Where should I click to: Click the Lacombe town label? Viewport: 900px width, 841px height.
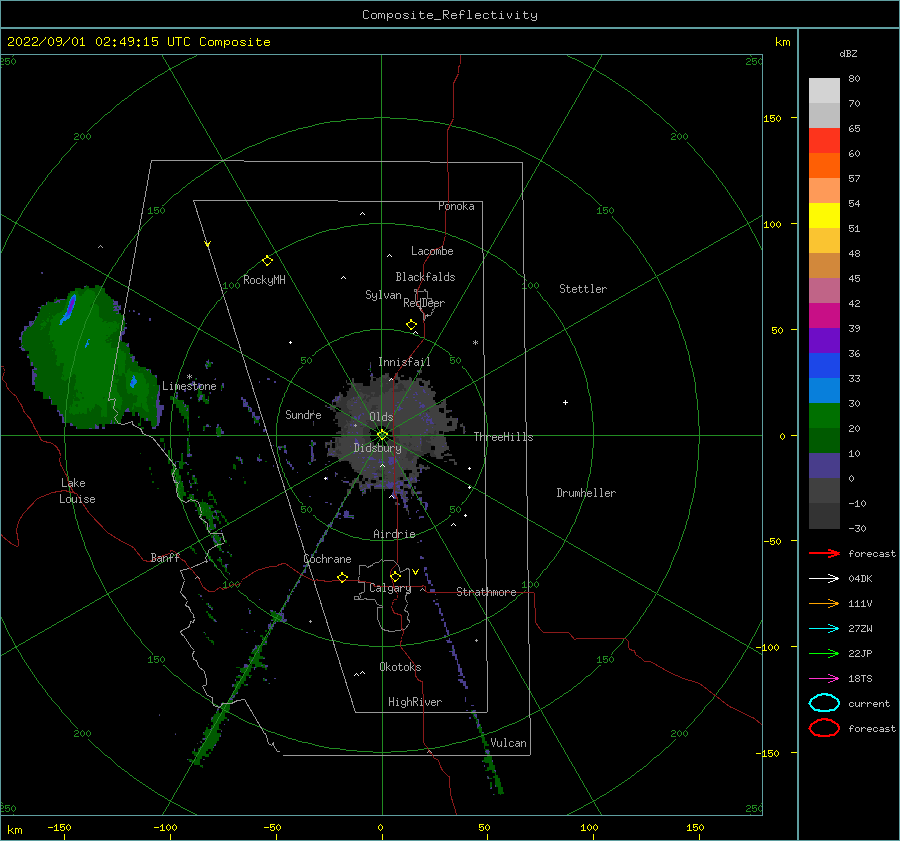pos(432,251)
